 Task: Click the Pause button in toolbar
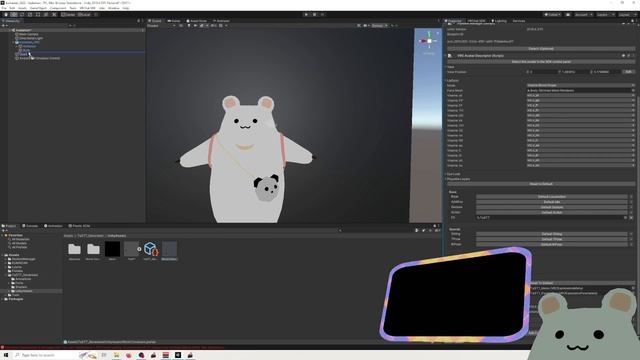pos(314,15)
